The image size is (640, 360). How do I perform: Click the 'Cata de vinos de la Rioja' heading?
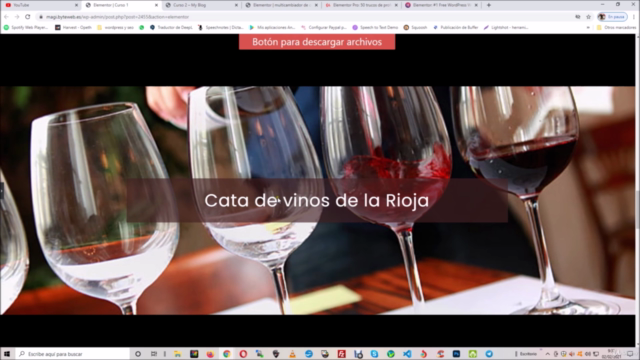click(317, 200)
